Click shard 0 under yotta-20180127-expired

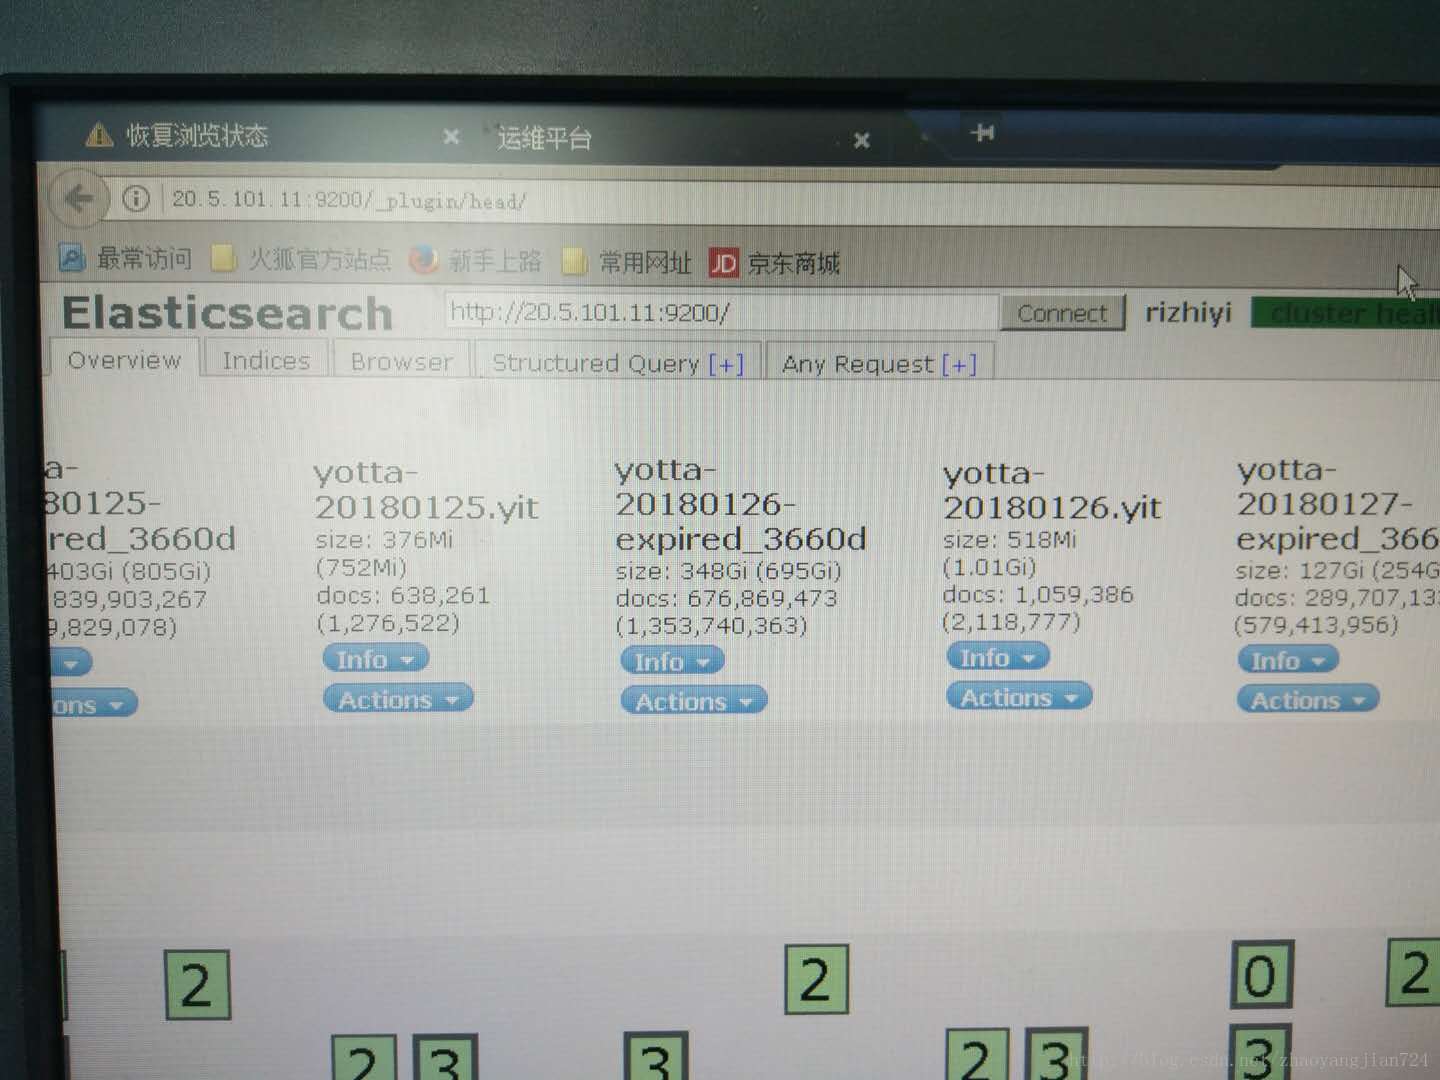coord(1262,975)
